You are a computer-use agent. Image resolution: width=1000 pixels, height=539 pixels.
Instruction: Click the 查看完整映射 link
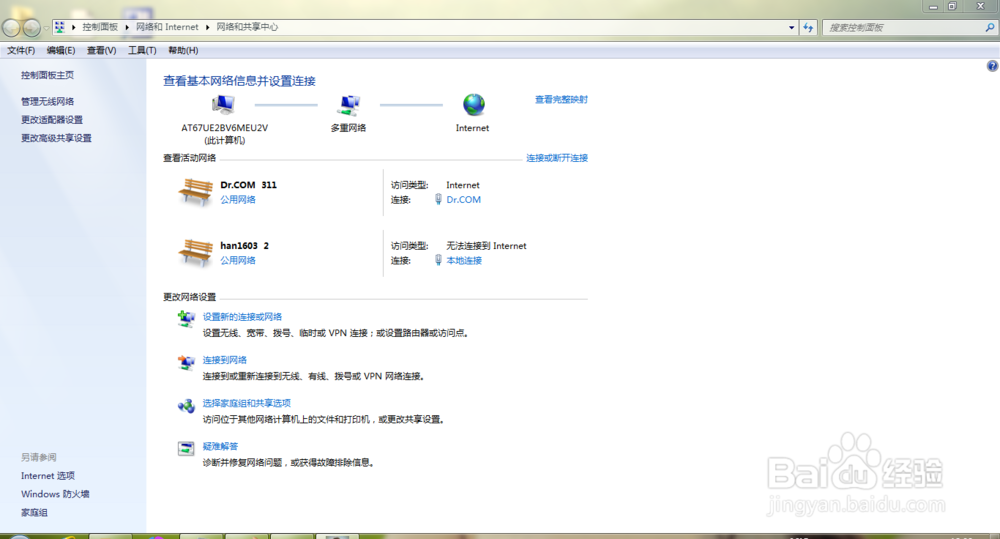[561, 100]
